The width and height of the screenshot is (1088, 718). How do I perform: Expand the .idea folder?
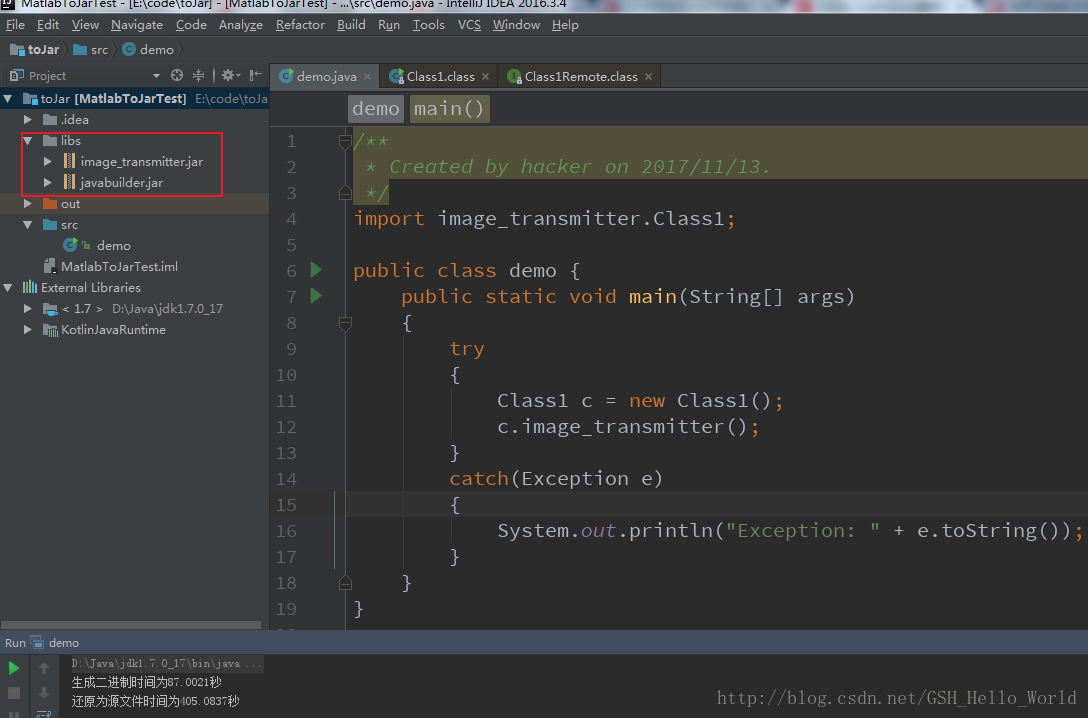(28, 119)
